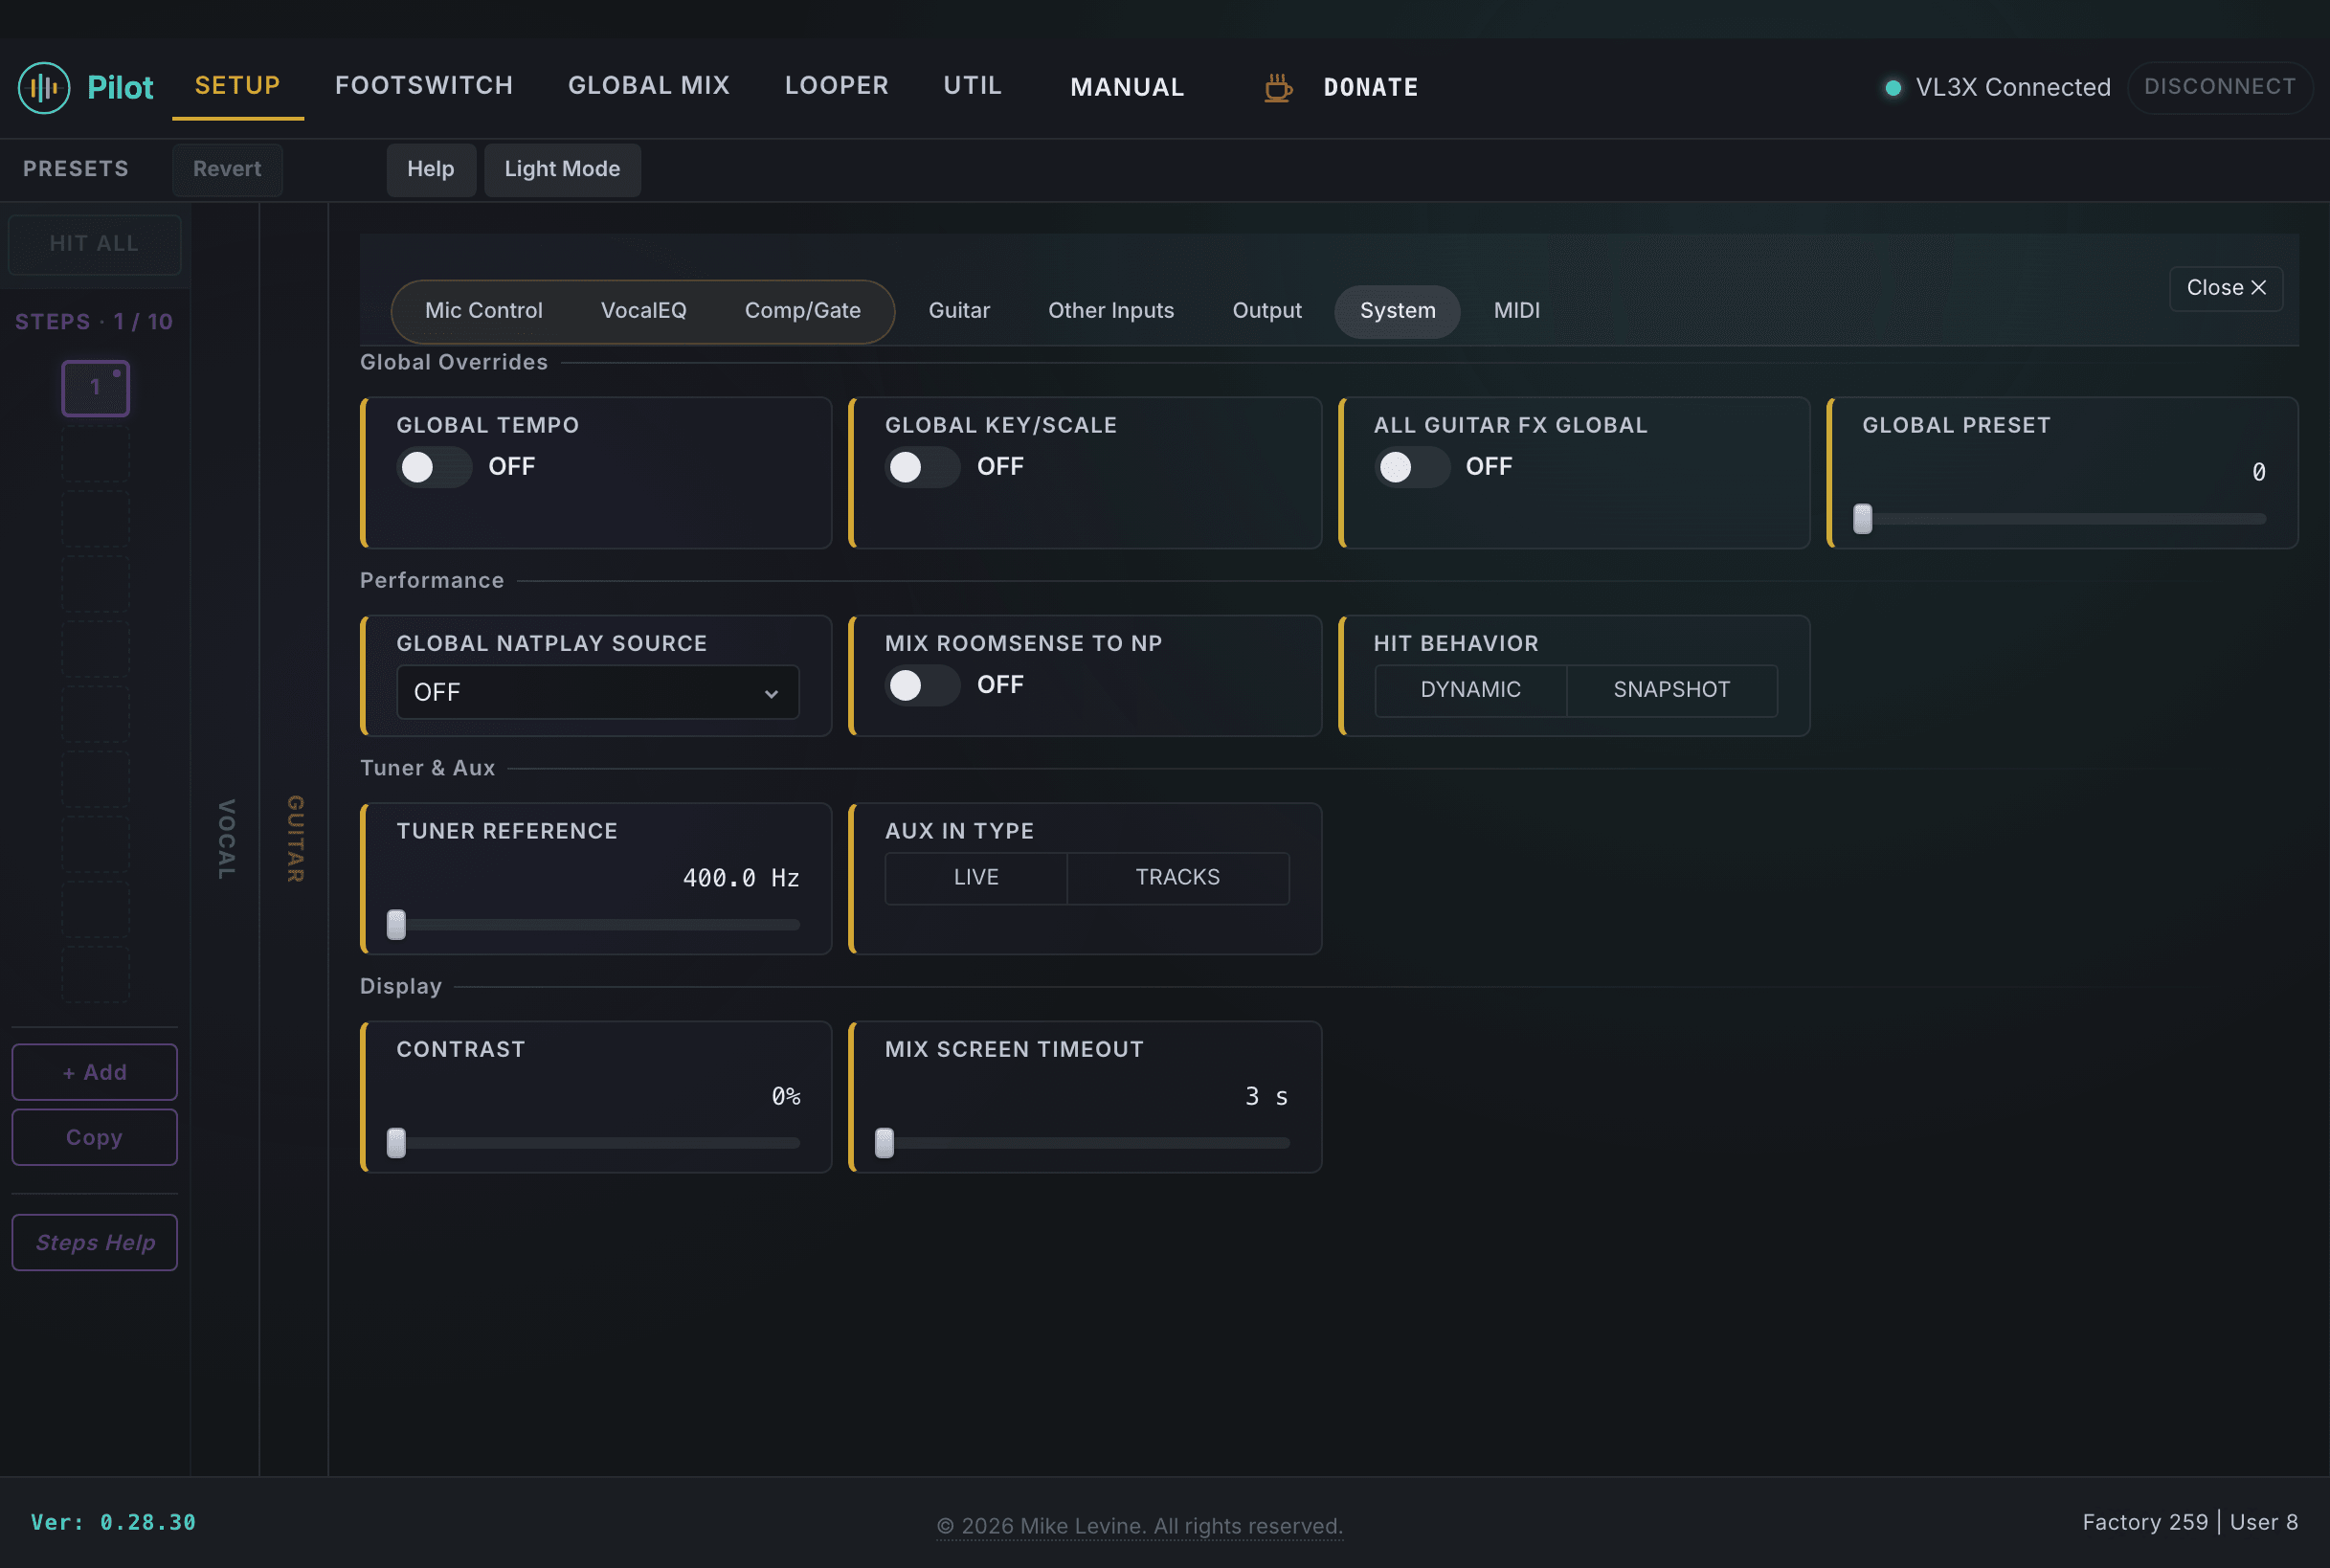Screen dimensions: 2330x1568
Task: Select the MIDI sub-tab
Action: pos(1516,311)
